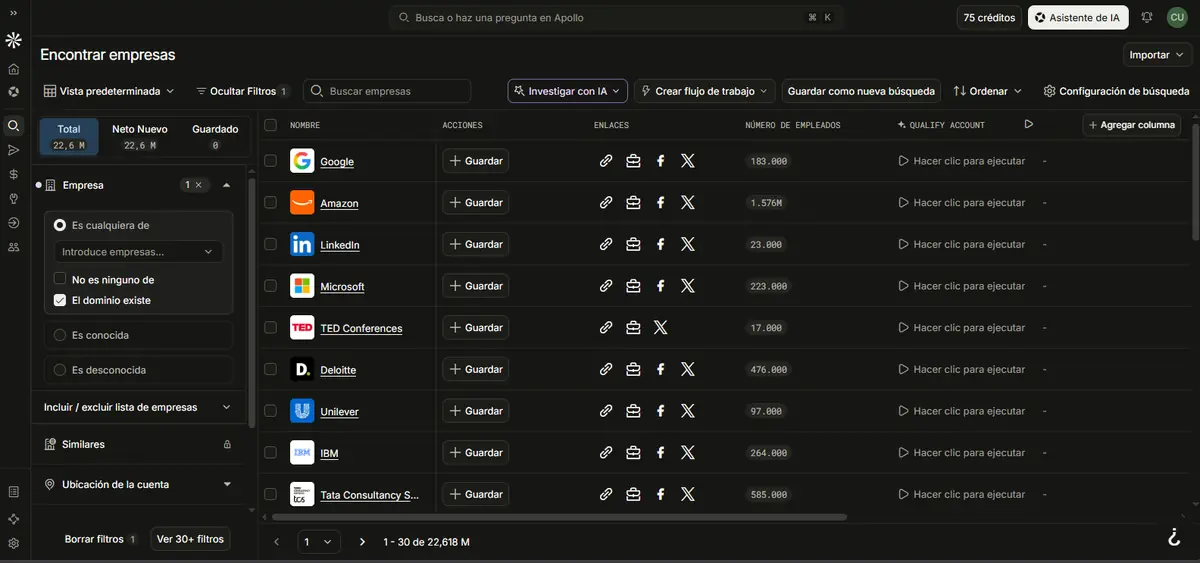1200x563 pixels.
Task: Open the Similares filter section
Action: [x=138, y=444]
